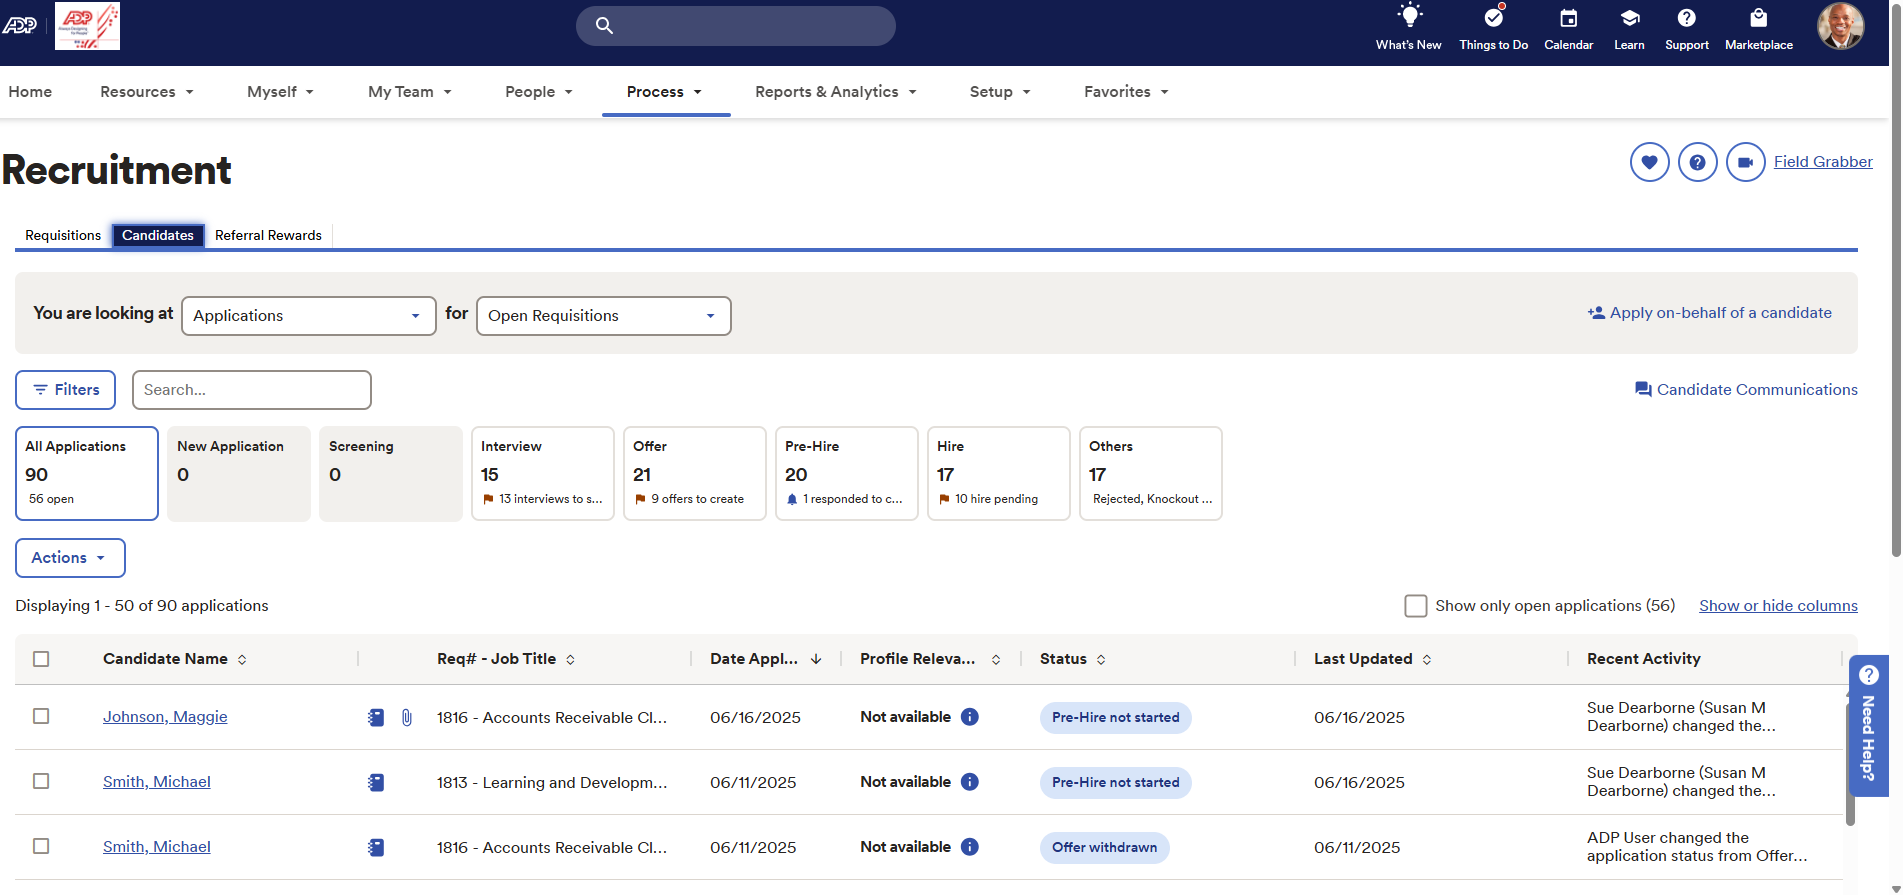Open the Need Help? side panel
Viewport: 1903px width, 895px height.
click(1868, 725)
